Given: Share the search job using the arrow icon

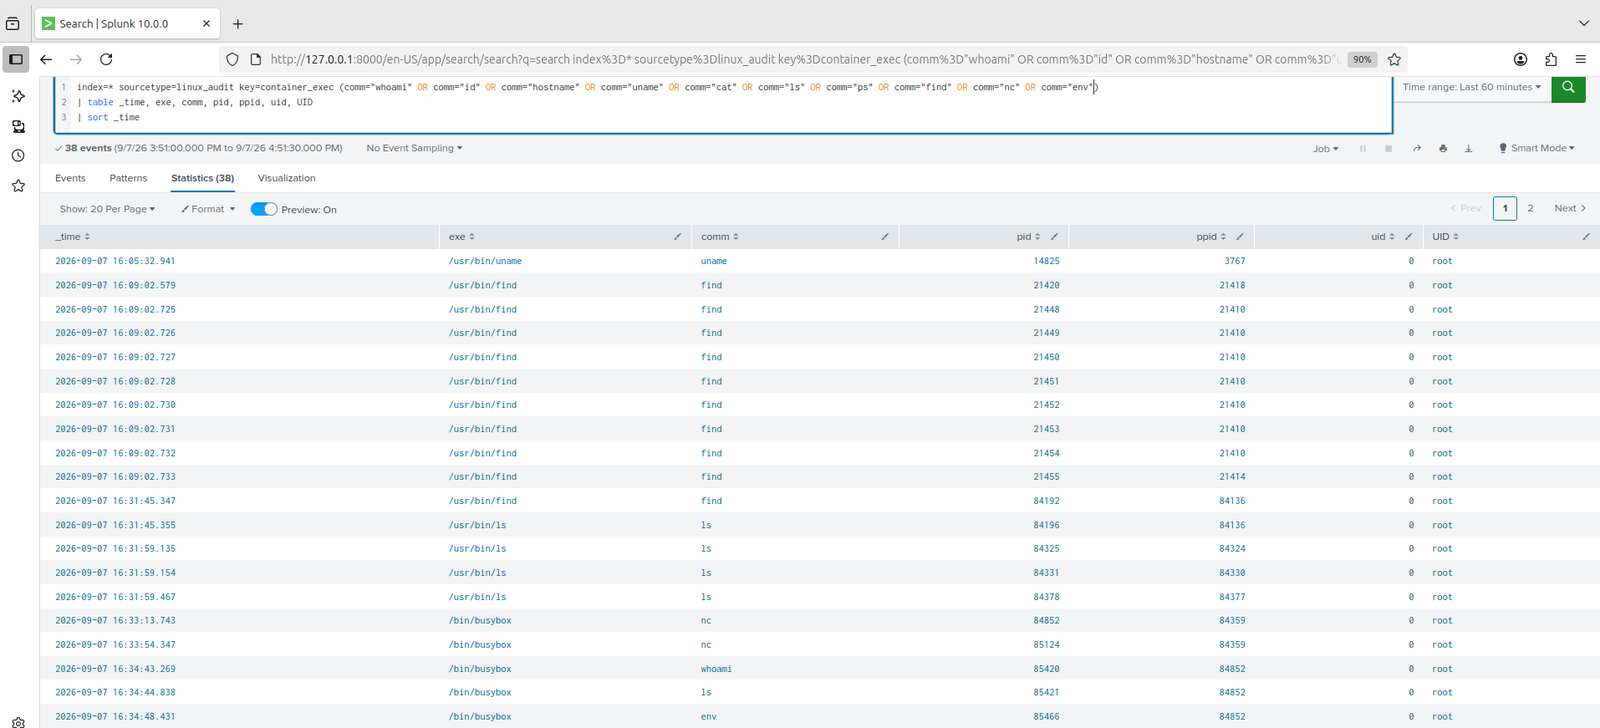Looking at the screenshot, I should [1416, 149].
